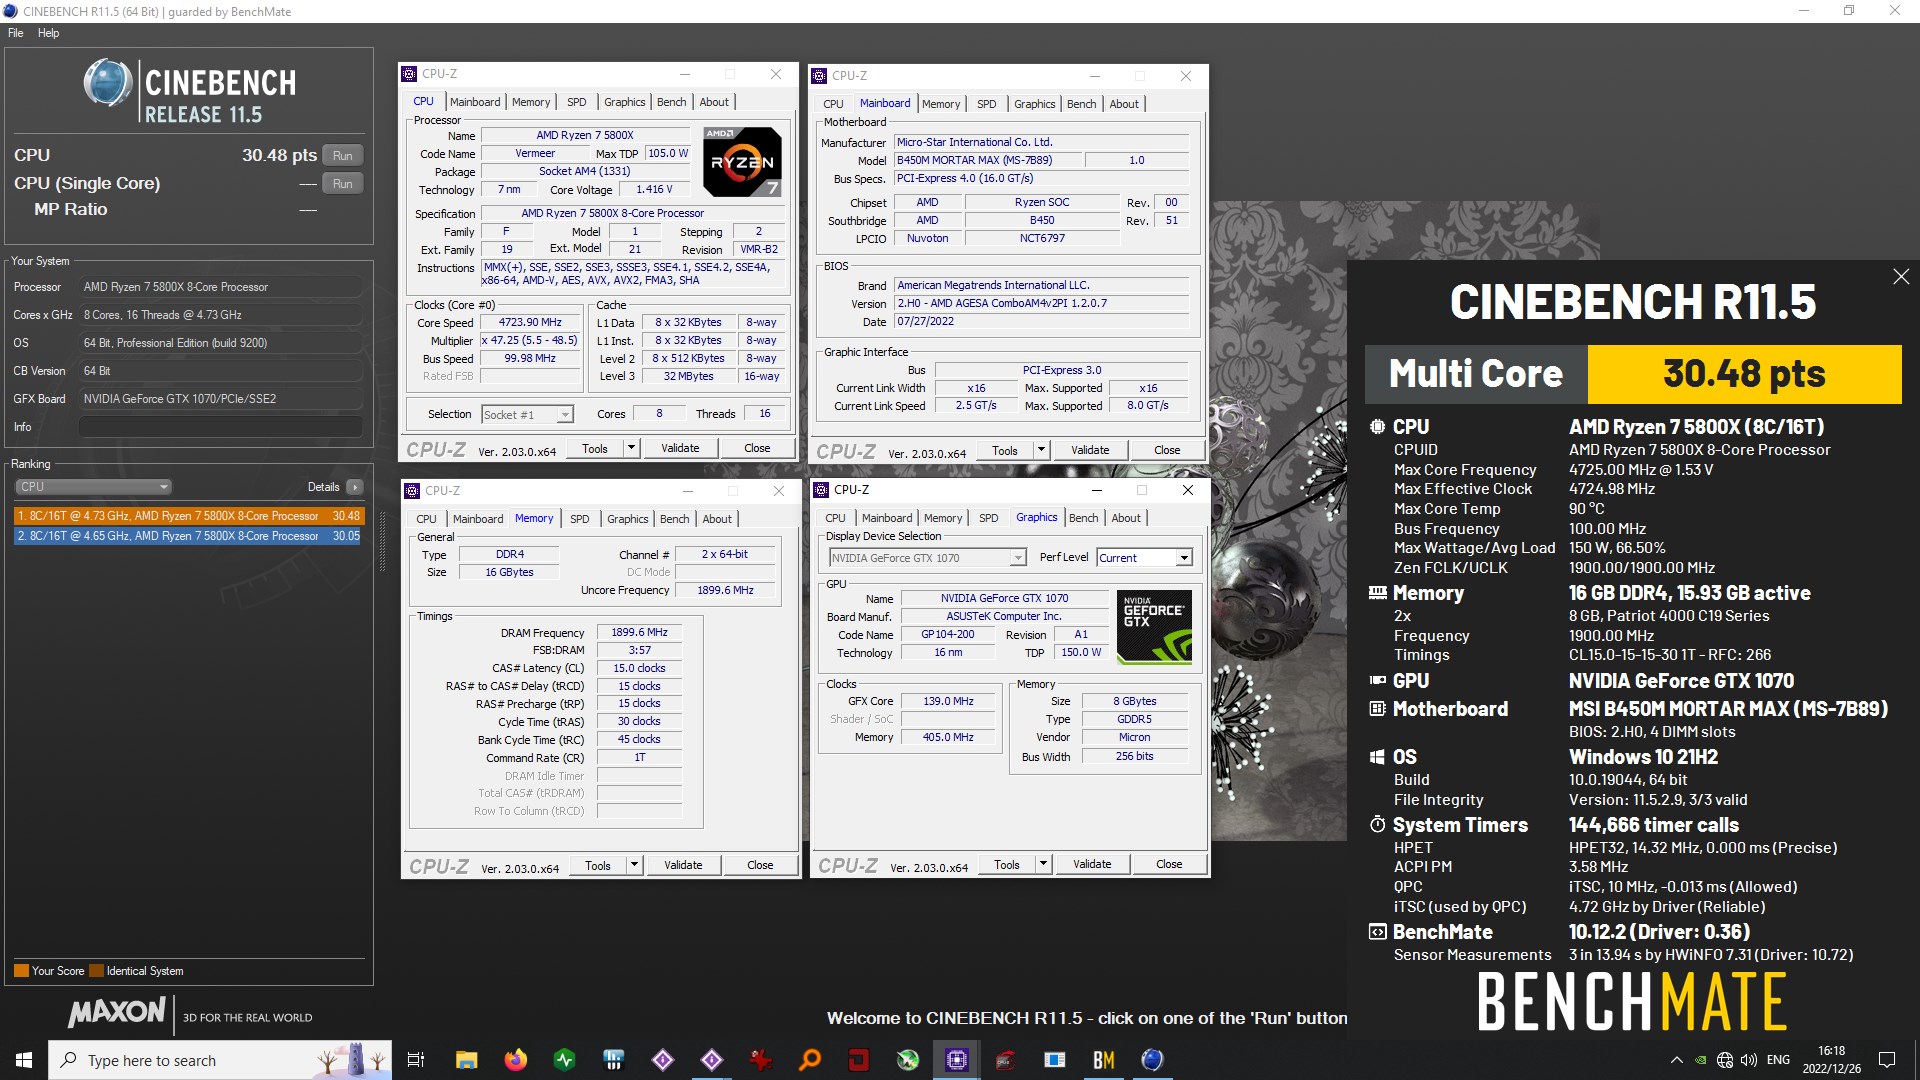The height and width of the screenshot is (1080, 1920).
Task: Open the Bench tab in the Mainboard CPU-Z window
Action: (1082, 104)
